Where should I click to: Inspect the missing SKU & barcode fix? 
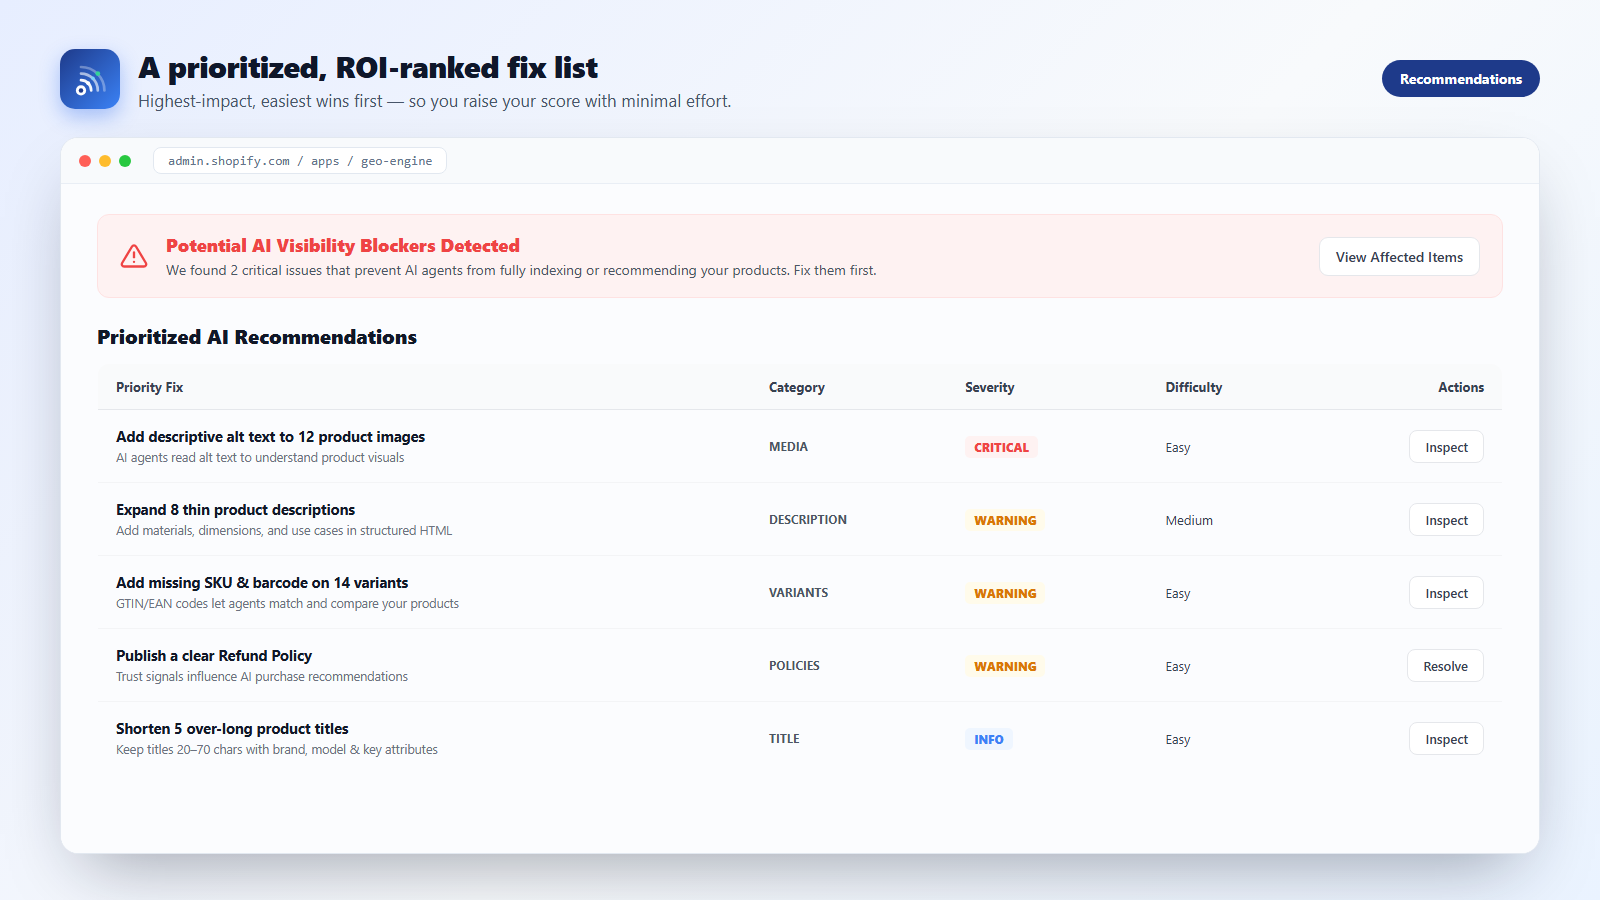[x=1446, y=593]
